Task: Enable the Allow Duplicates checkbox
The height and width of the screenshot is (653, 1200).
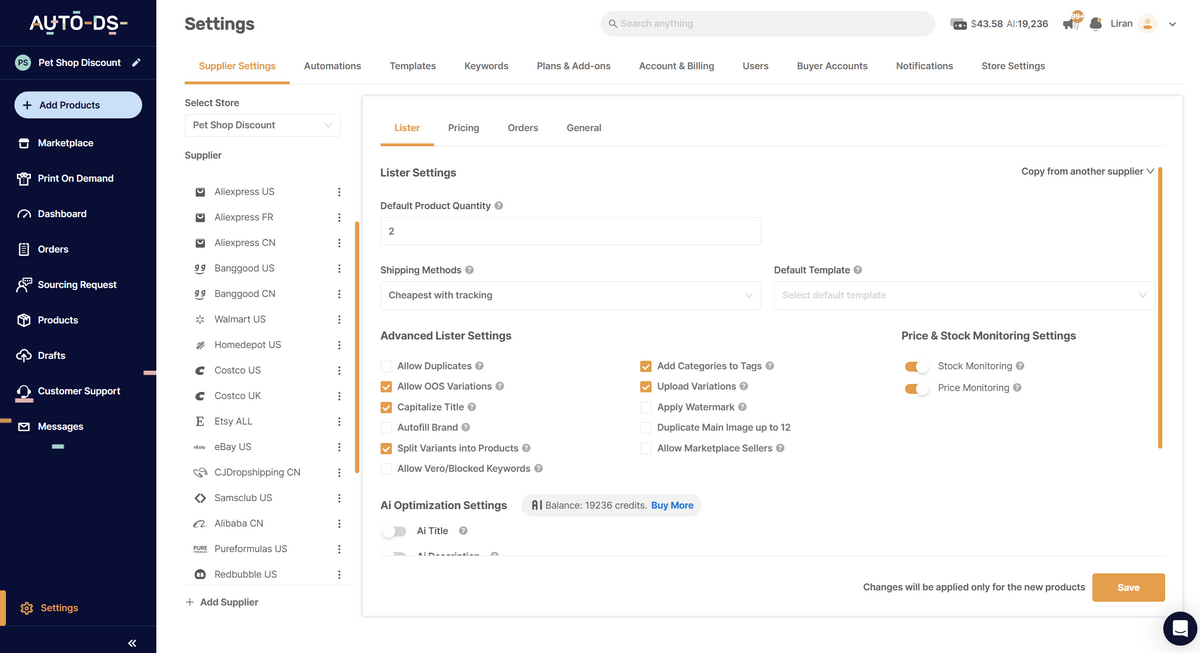Action: tap(386, 366)
